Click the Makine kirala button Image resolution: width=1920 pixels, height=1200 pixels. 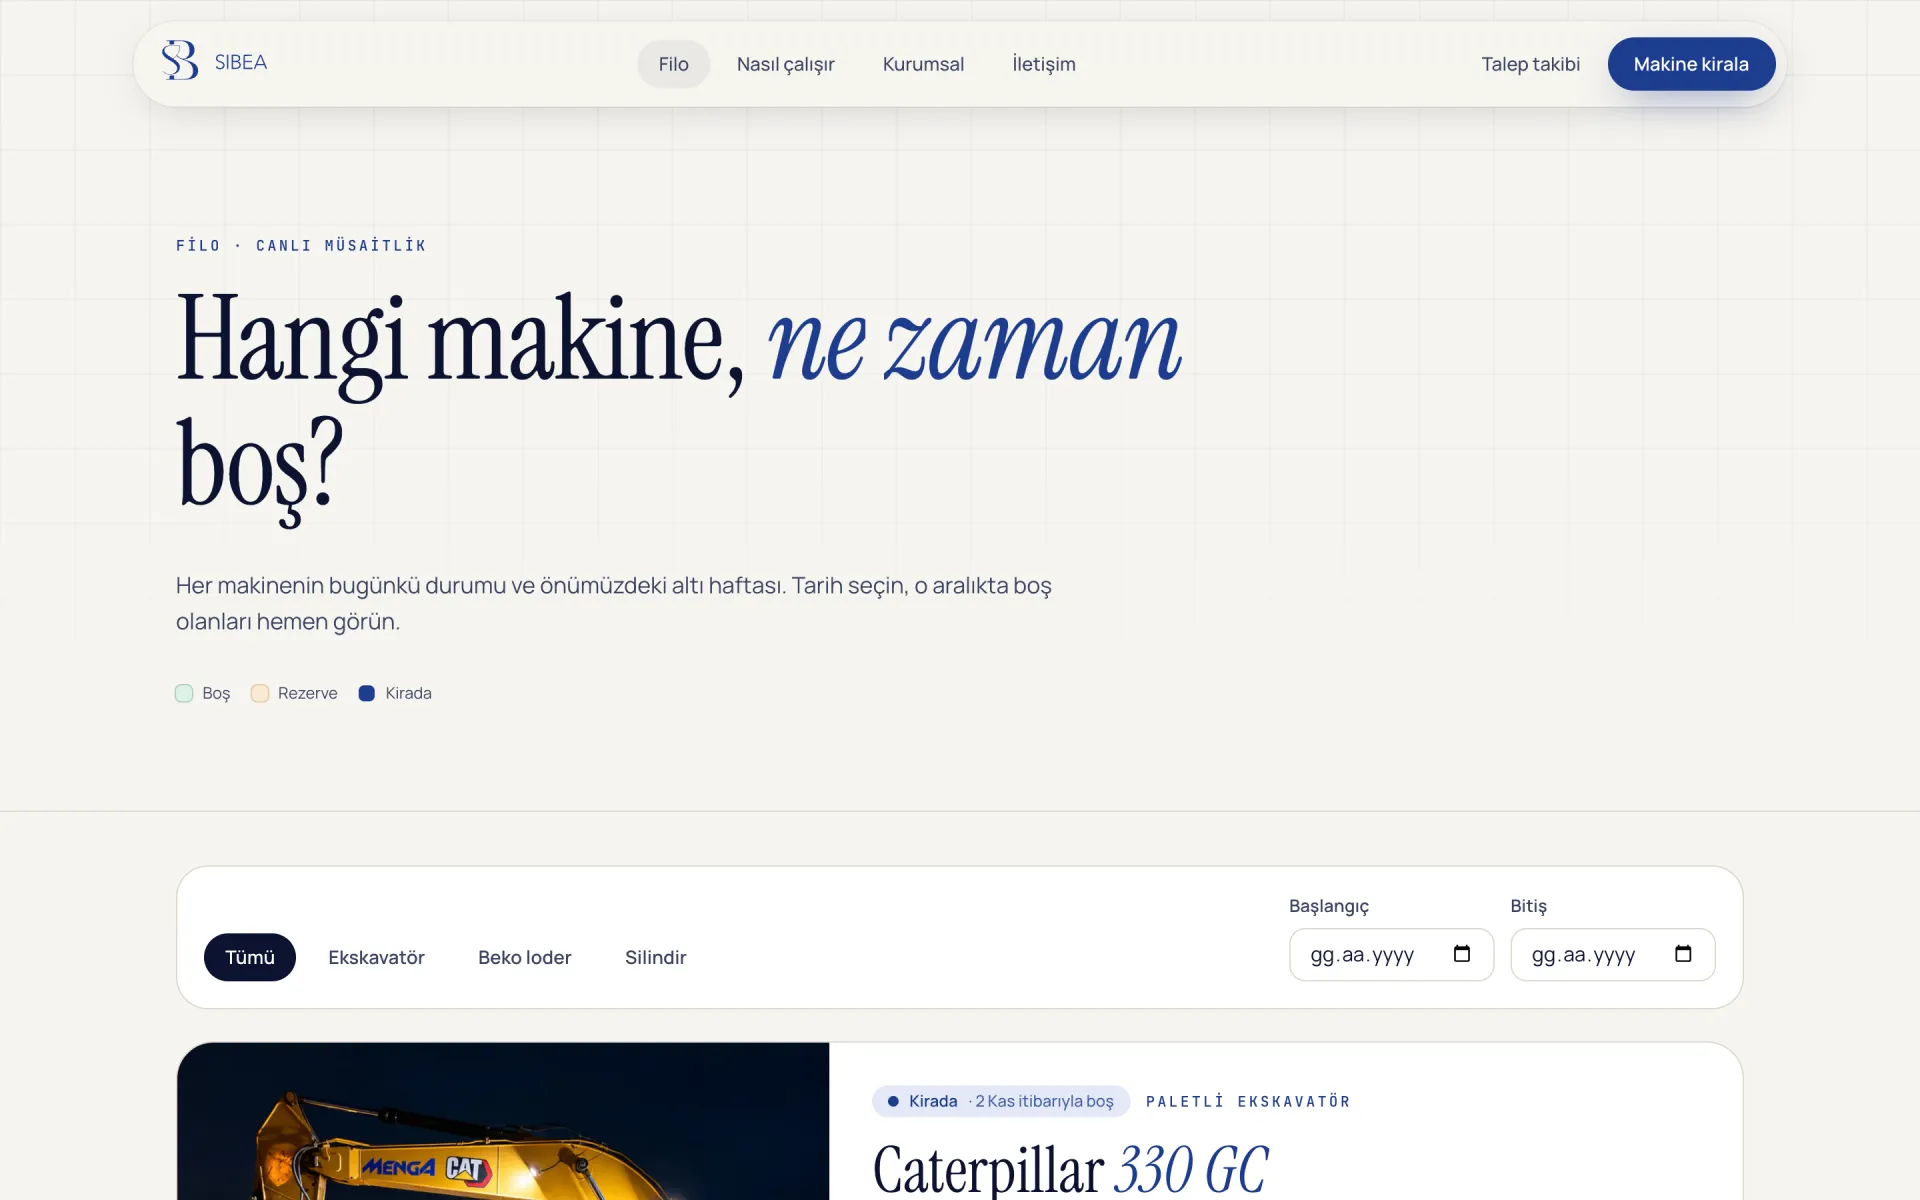1691,64
